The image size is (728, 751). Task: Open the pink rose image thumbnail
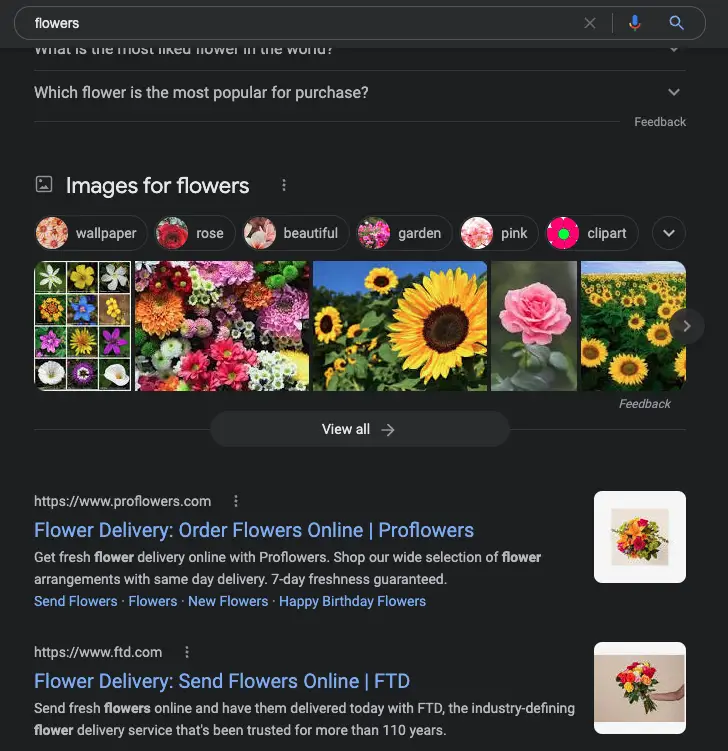(534, 326)
